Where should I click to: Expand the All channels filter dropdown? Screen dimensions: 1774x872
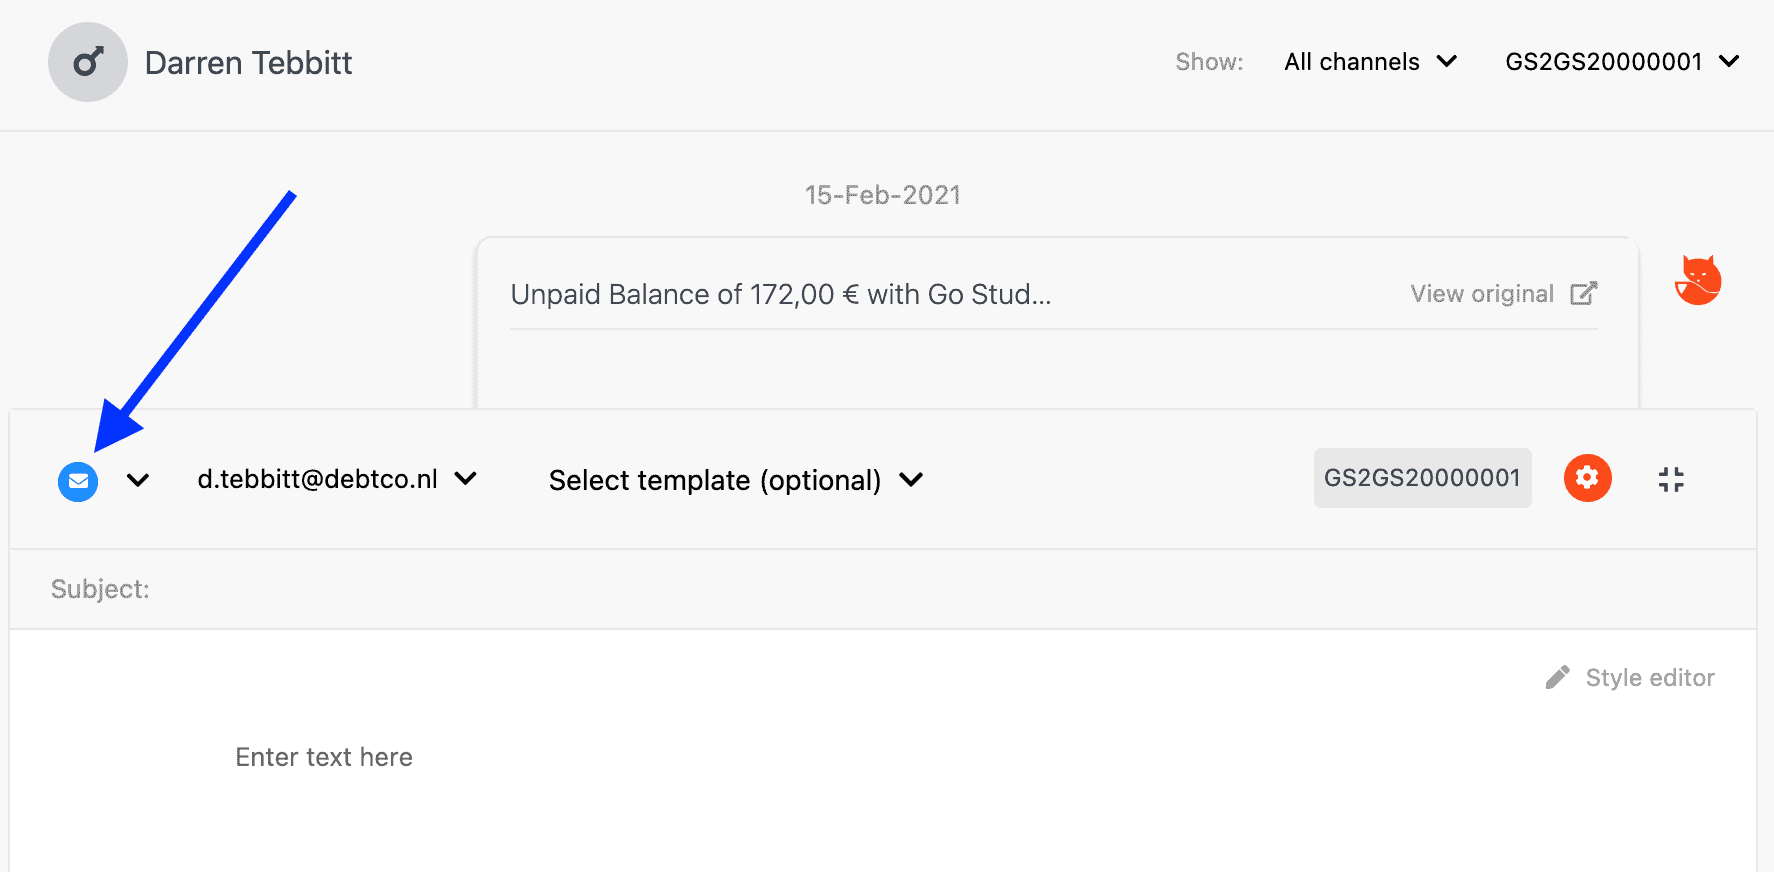1370,62
